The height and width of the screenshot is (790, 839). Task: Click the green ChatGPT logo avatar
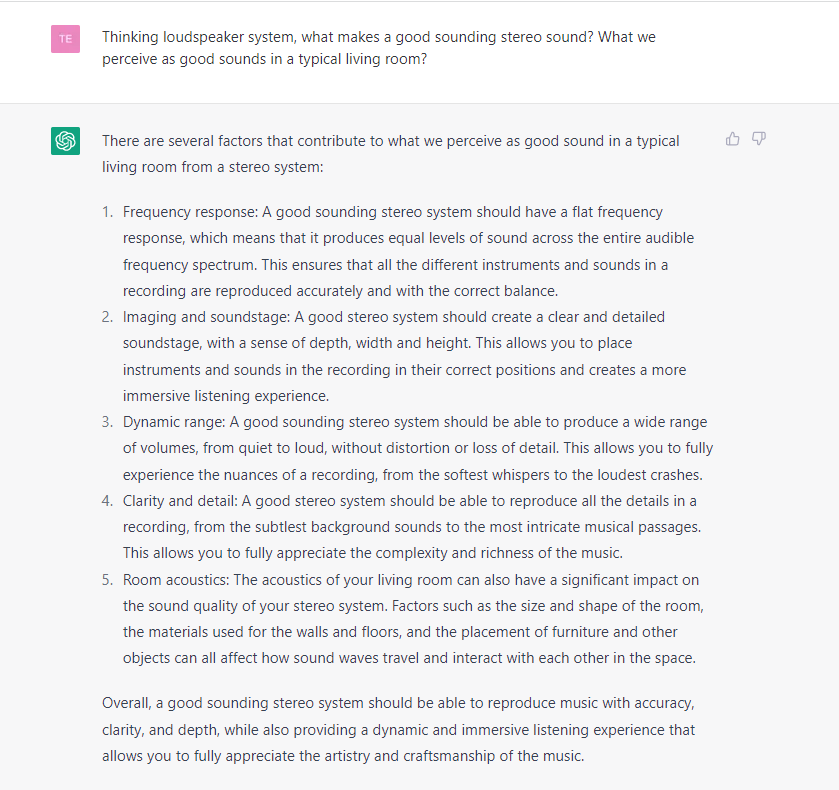[x=65, y=141]
